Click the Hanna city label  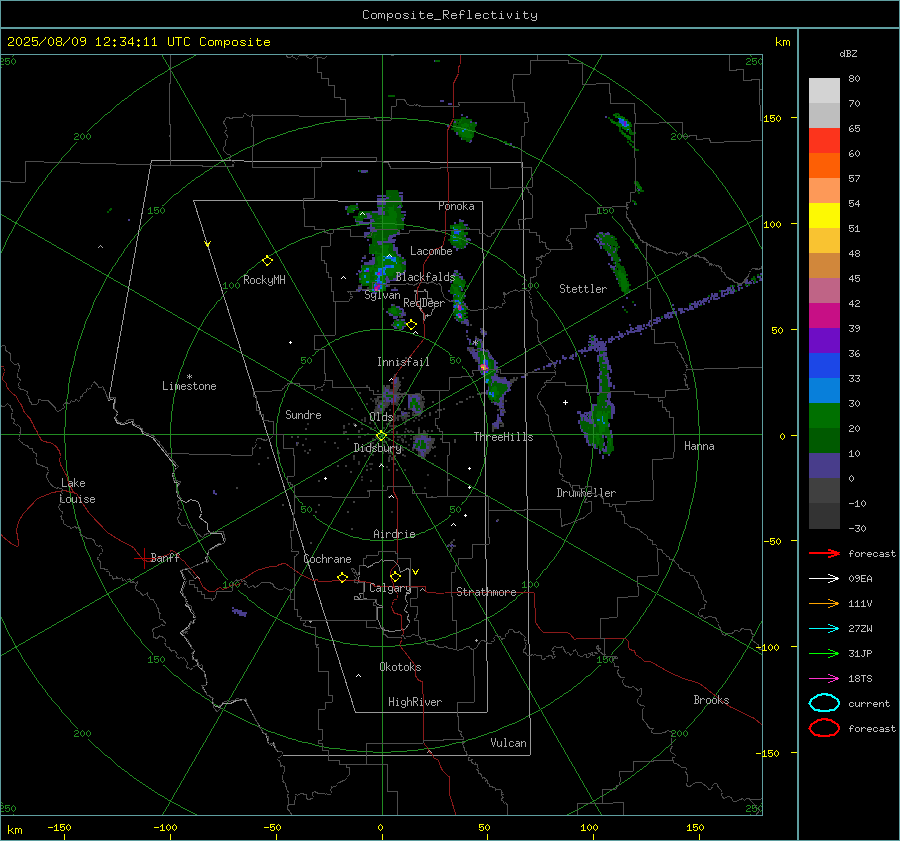pyautogui.click(x=699, y=446)
